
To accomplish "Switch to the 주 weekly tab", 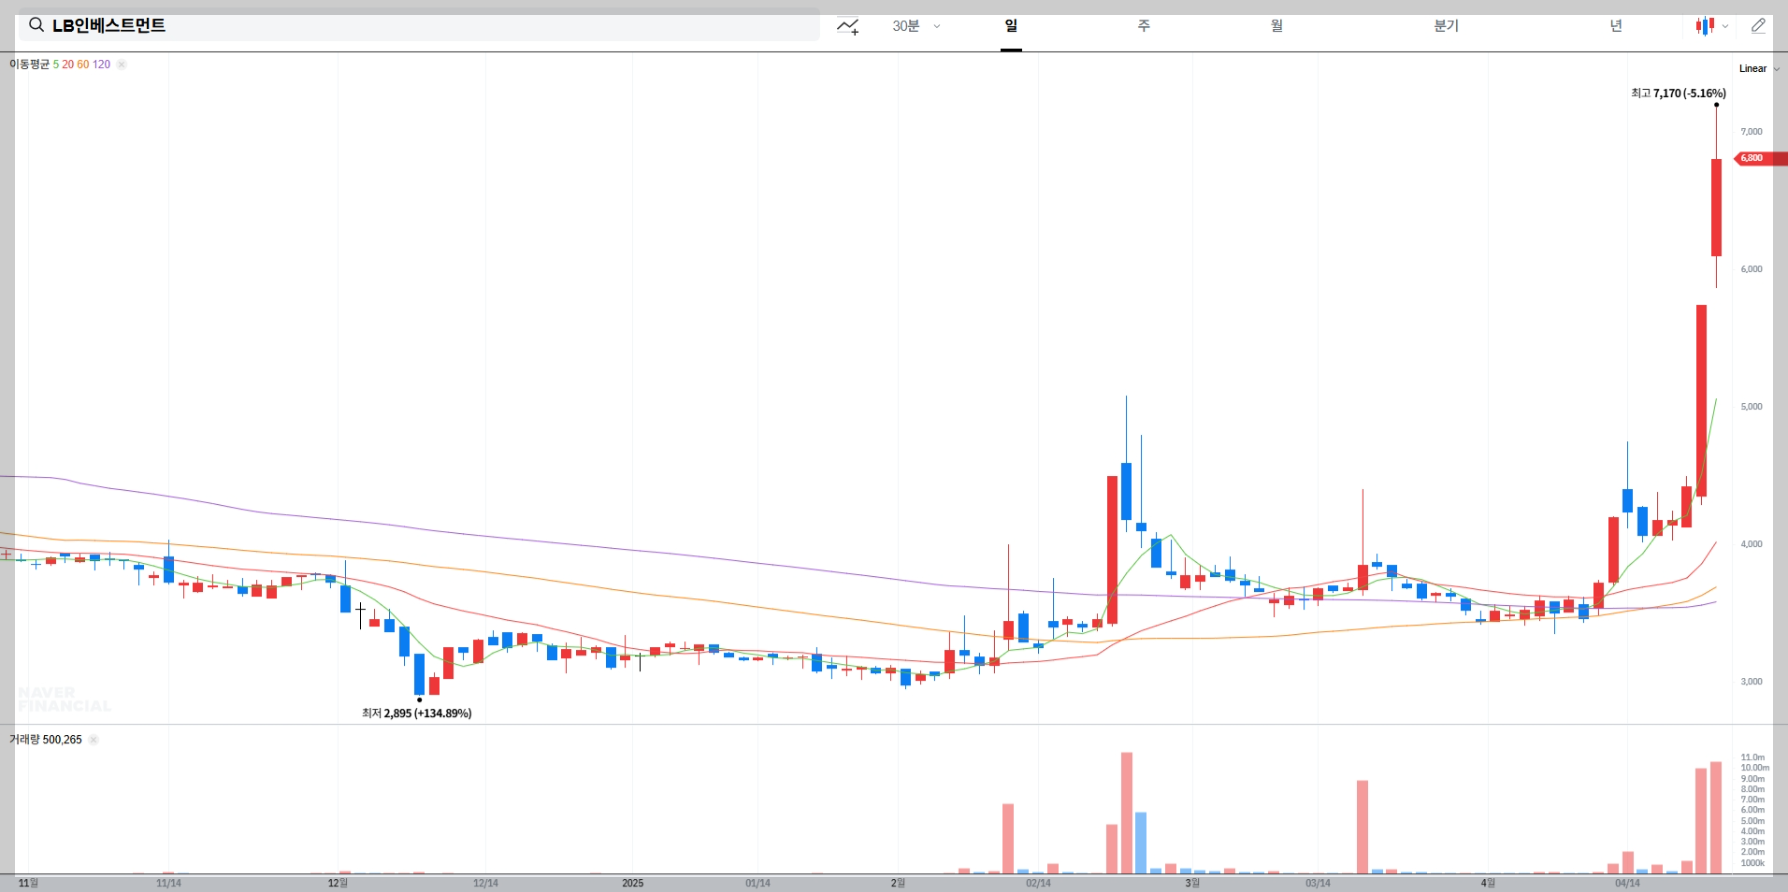I will 1144,26.
